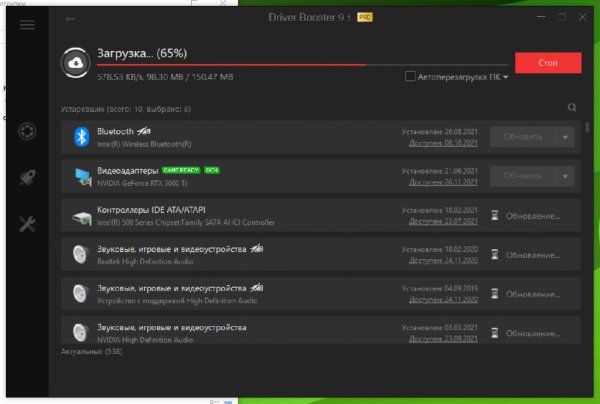Select Intel 500 Series Chipset SATA controller text
This screenshot has width=600, height=404.
pos(186,222)
